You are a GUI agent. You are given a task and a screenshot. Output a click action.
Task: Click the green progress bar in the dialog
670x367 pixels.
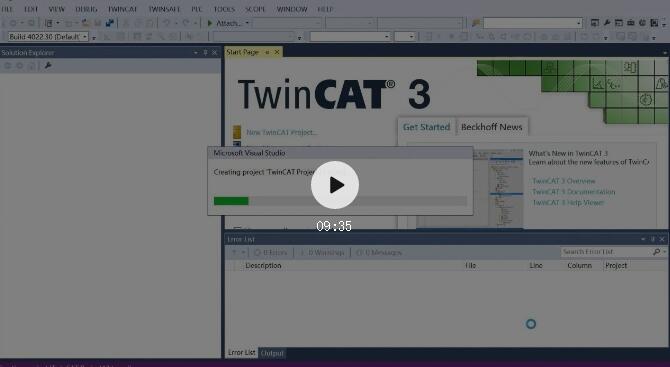(x=231, y=201)
